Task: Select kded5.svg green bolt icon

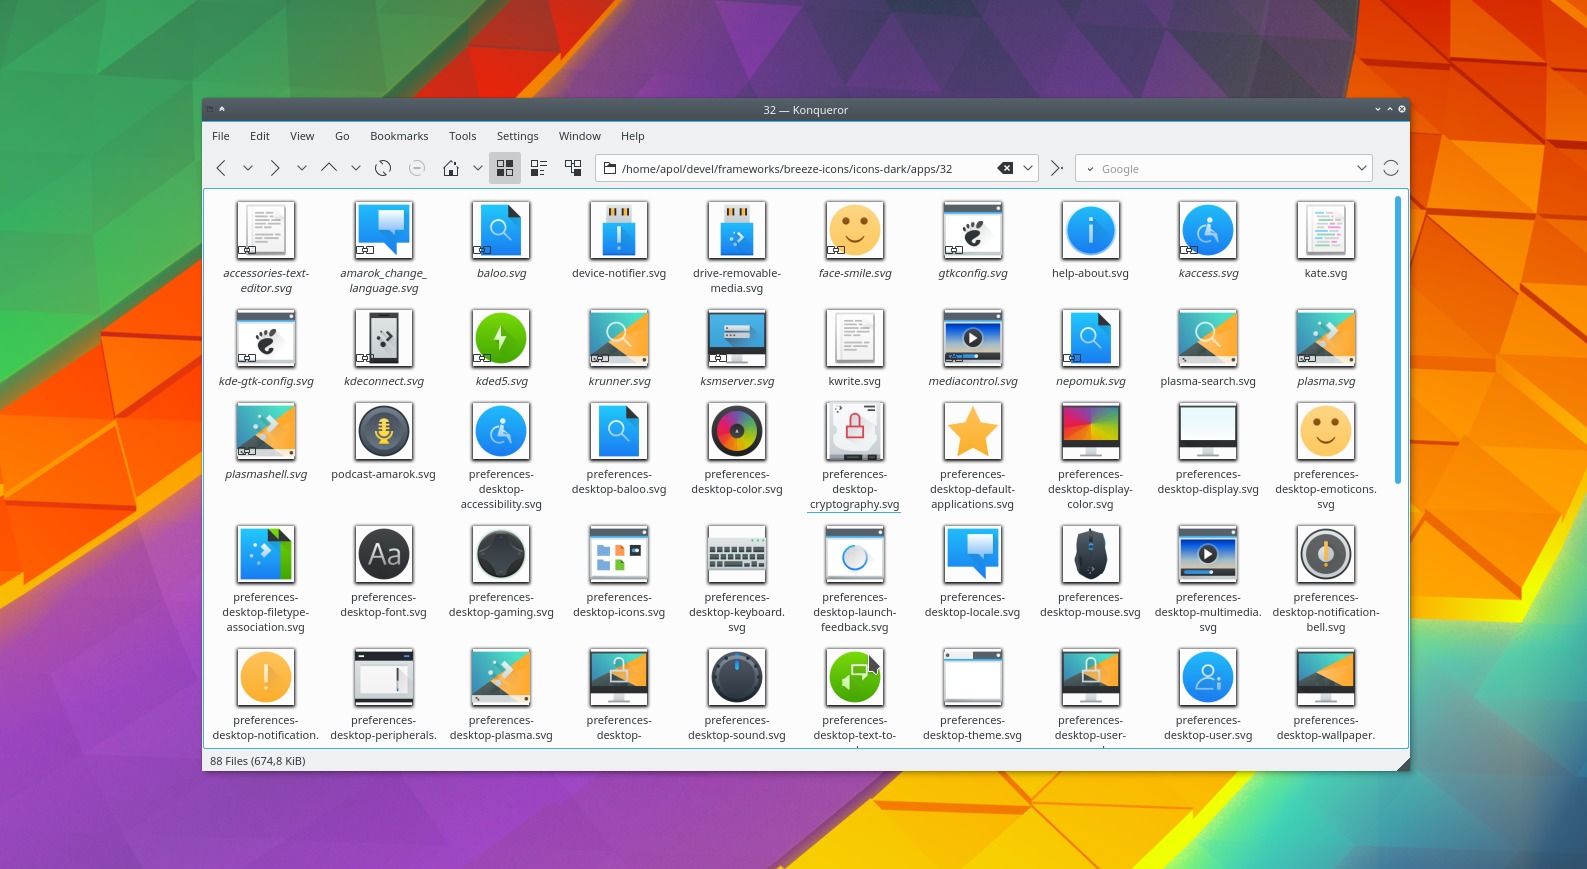Action: click(501, 337)
